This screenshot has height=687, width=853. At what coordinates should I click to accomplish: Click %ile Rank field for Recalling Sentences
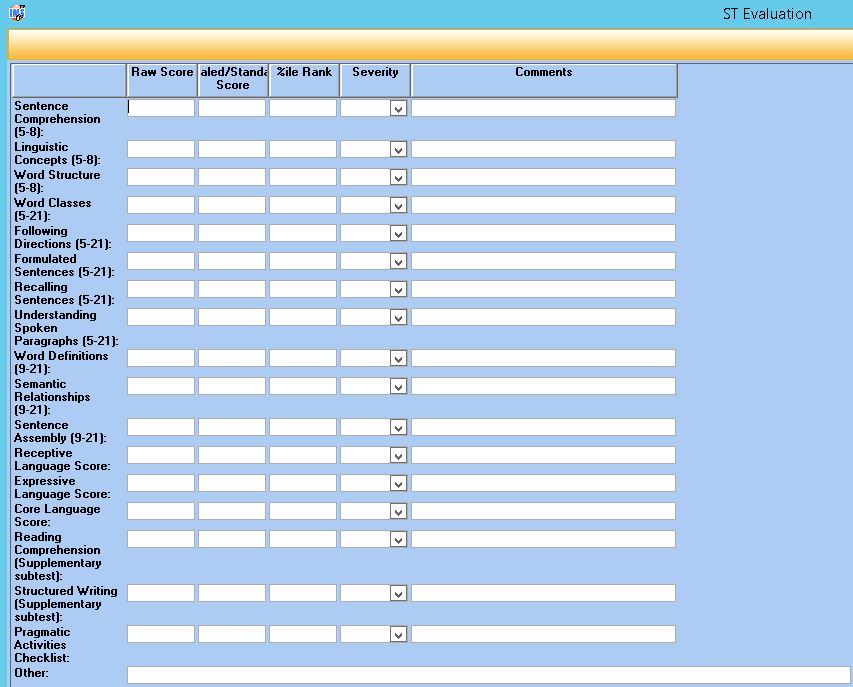coord(303,289)
